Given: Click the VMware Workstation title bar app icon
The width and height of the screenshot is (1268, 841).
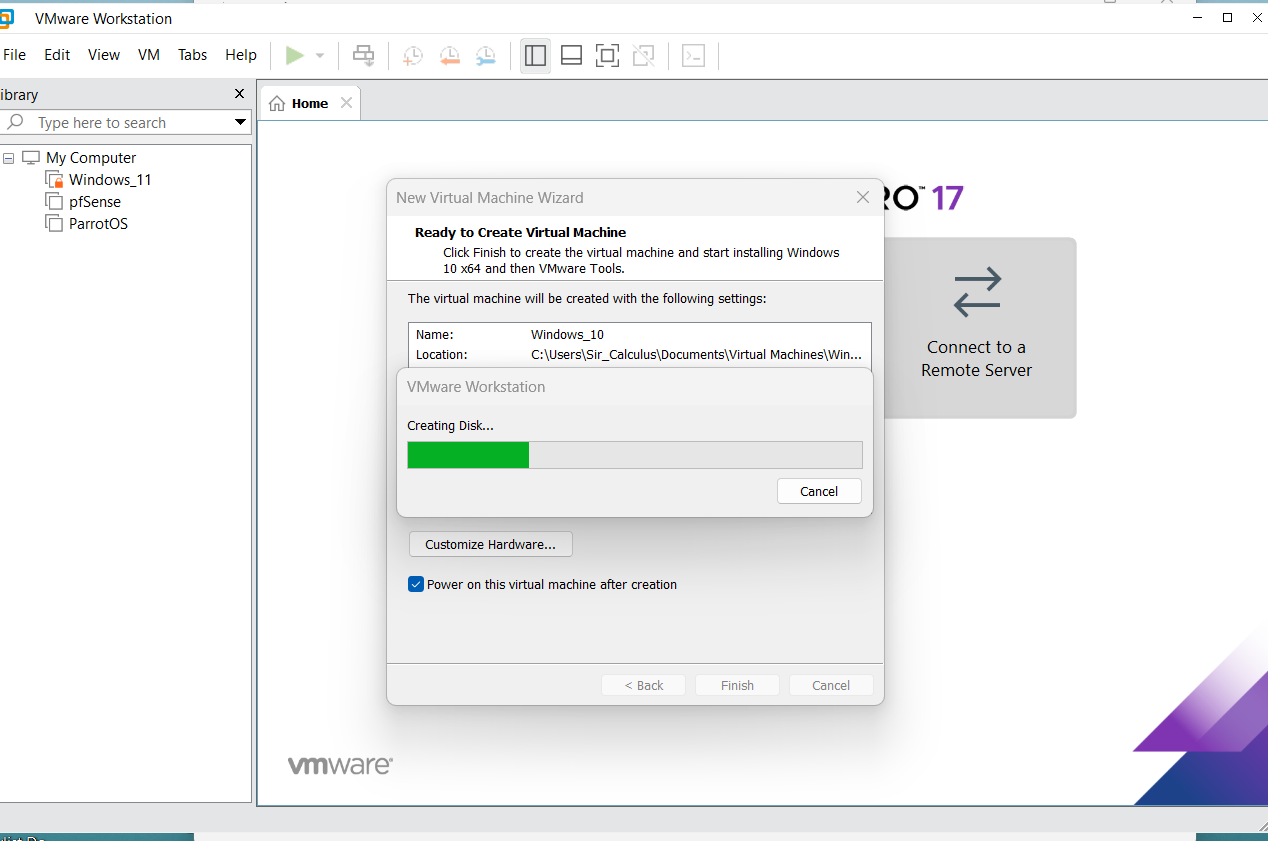Looking at the screenshot, I should pyautogui.click(x=6, y=18).
